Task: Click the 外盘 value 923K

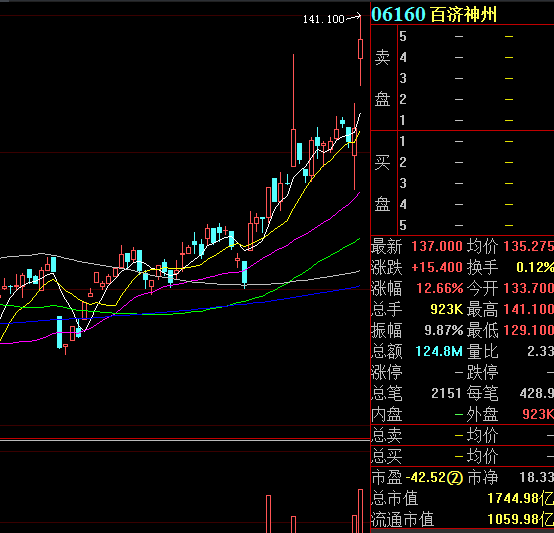Action: point(538,415)
